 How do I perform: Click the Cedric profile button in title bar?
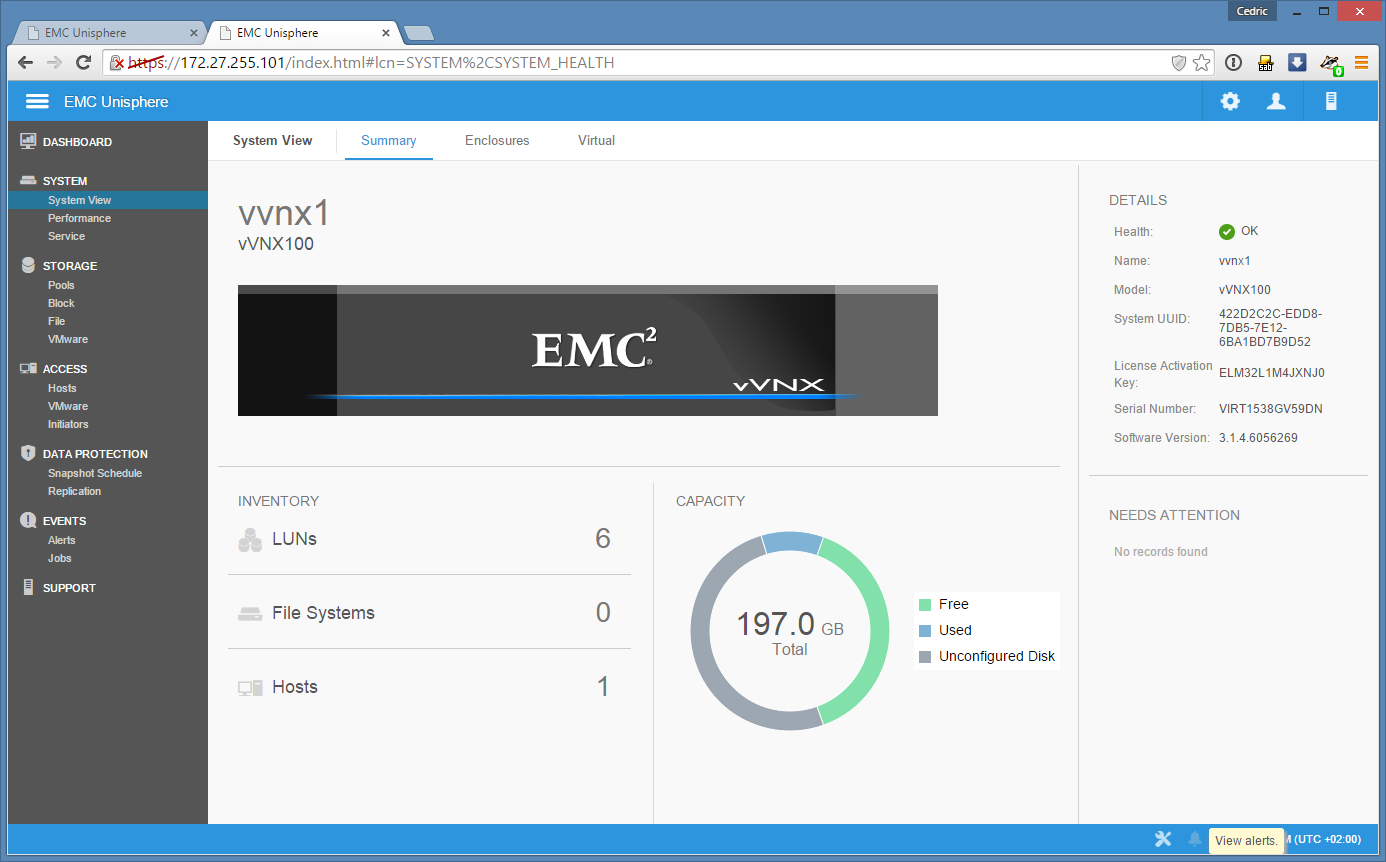[x=1251, y=11]
